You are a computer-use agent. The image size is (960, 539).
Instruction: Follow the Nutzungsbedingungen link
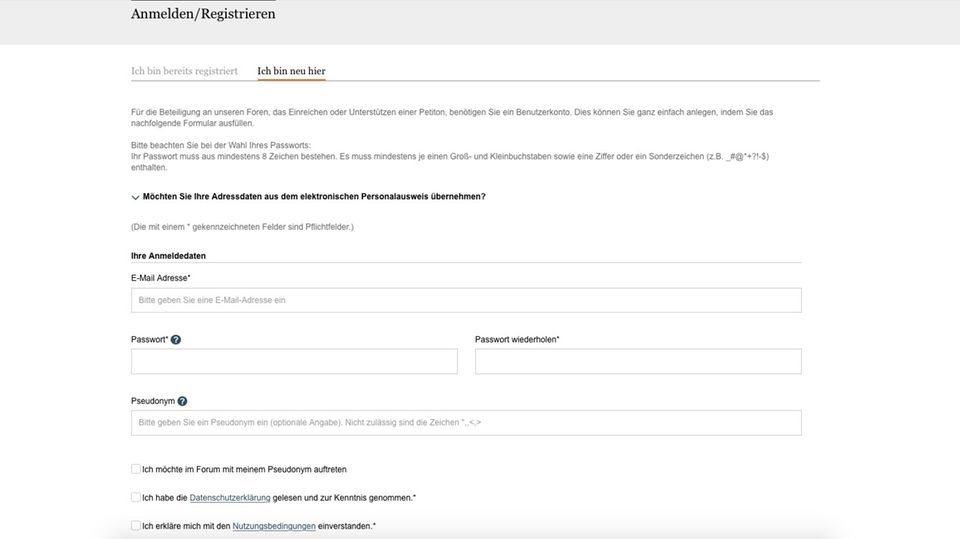coord(274,526)
